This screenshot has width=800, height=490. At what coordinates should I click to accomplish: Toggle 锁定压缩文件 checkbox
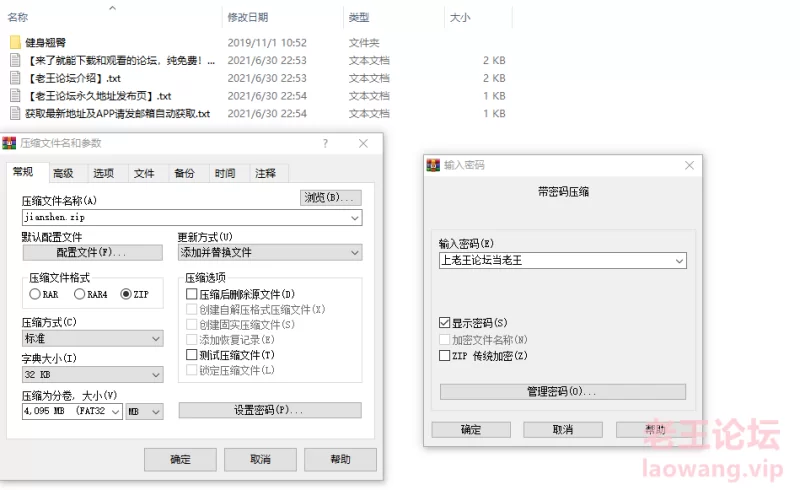point(191,370)
